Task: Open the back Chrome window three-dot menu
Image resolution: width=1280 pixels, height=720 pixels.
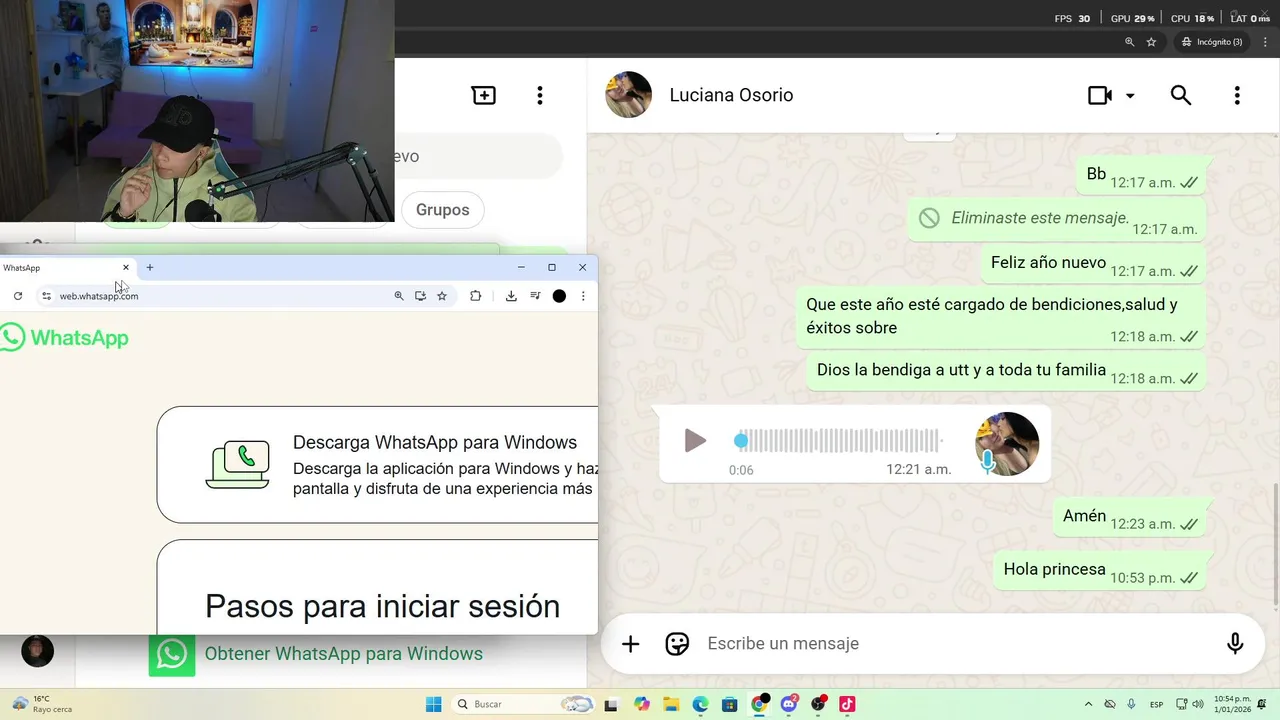Action: coord(1266,42)
